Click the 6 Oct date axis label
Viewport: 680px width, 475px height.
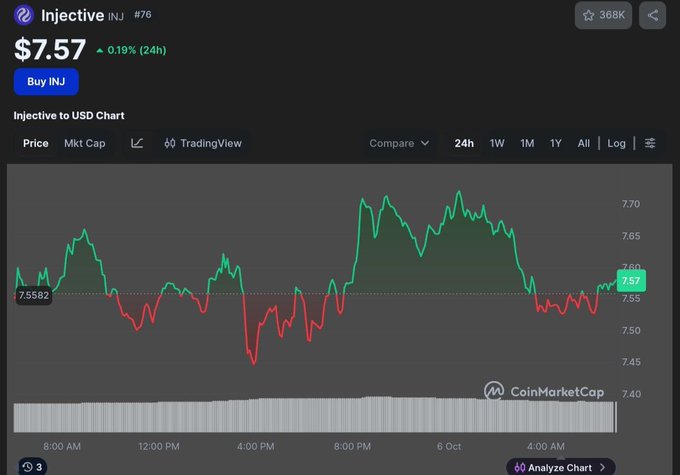coord(449,446)
